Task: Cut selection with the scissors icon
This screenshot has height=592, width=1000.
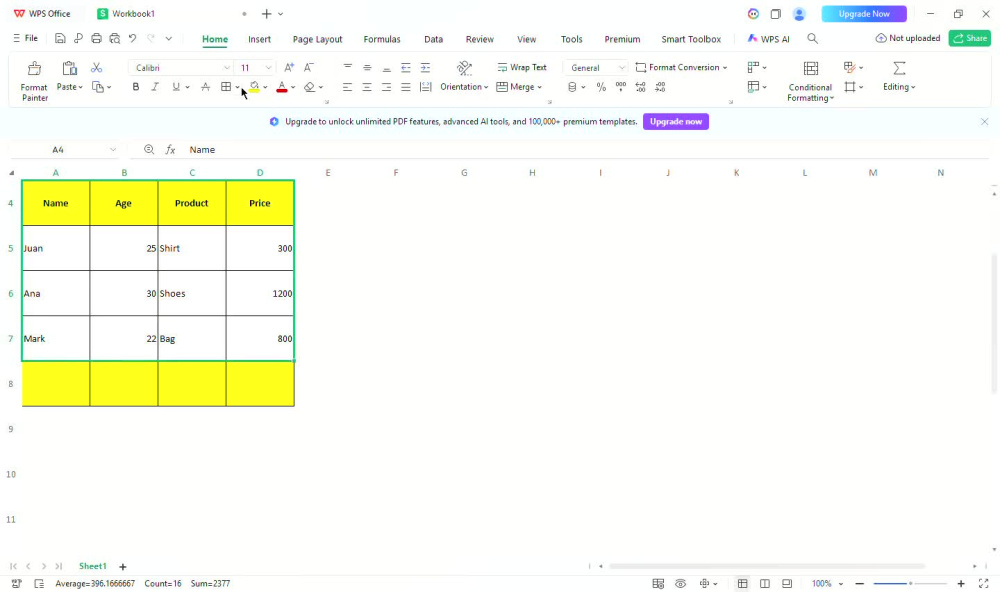Action: click(96, 68)
